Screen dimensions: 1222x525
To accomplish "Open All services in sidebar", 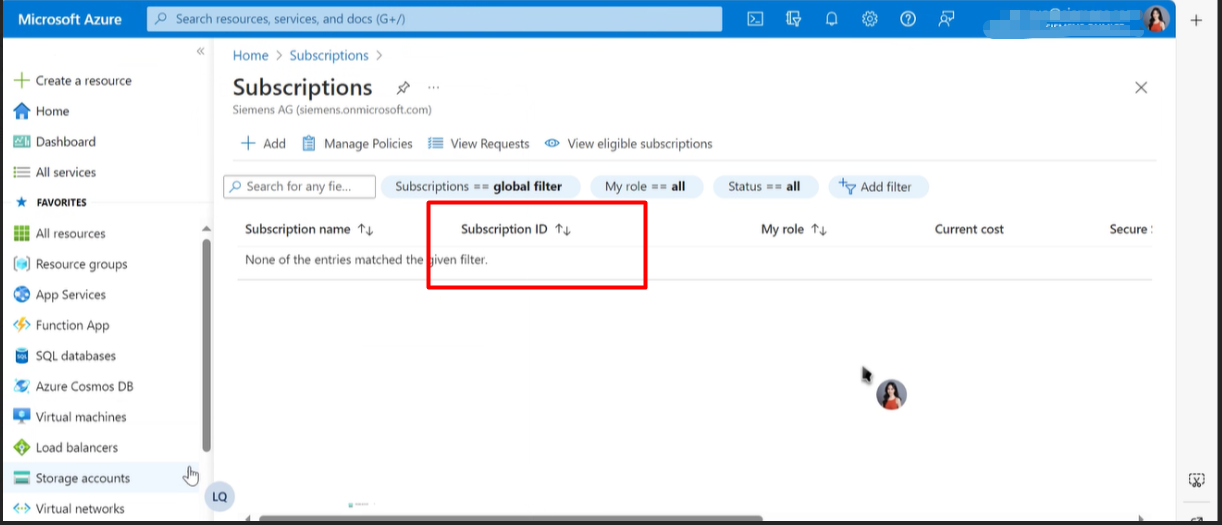I will point(55,172).
